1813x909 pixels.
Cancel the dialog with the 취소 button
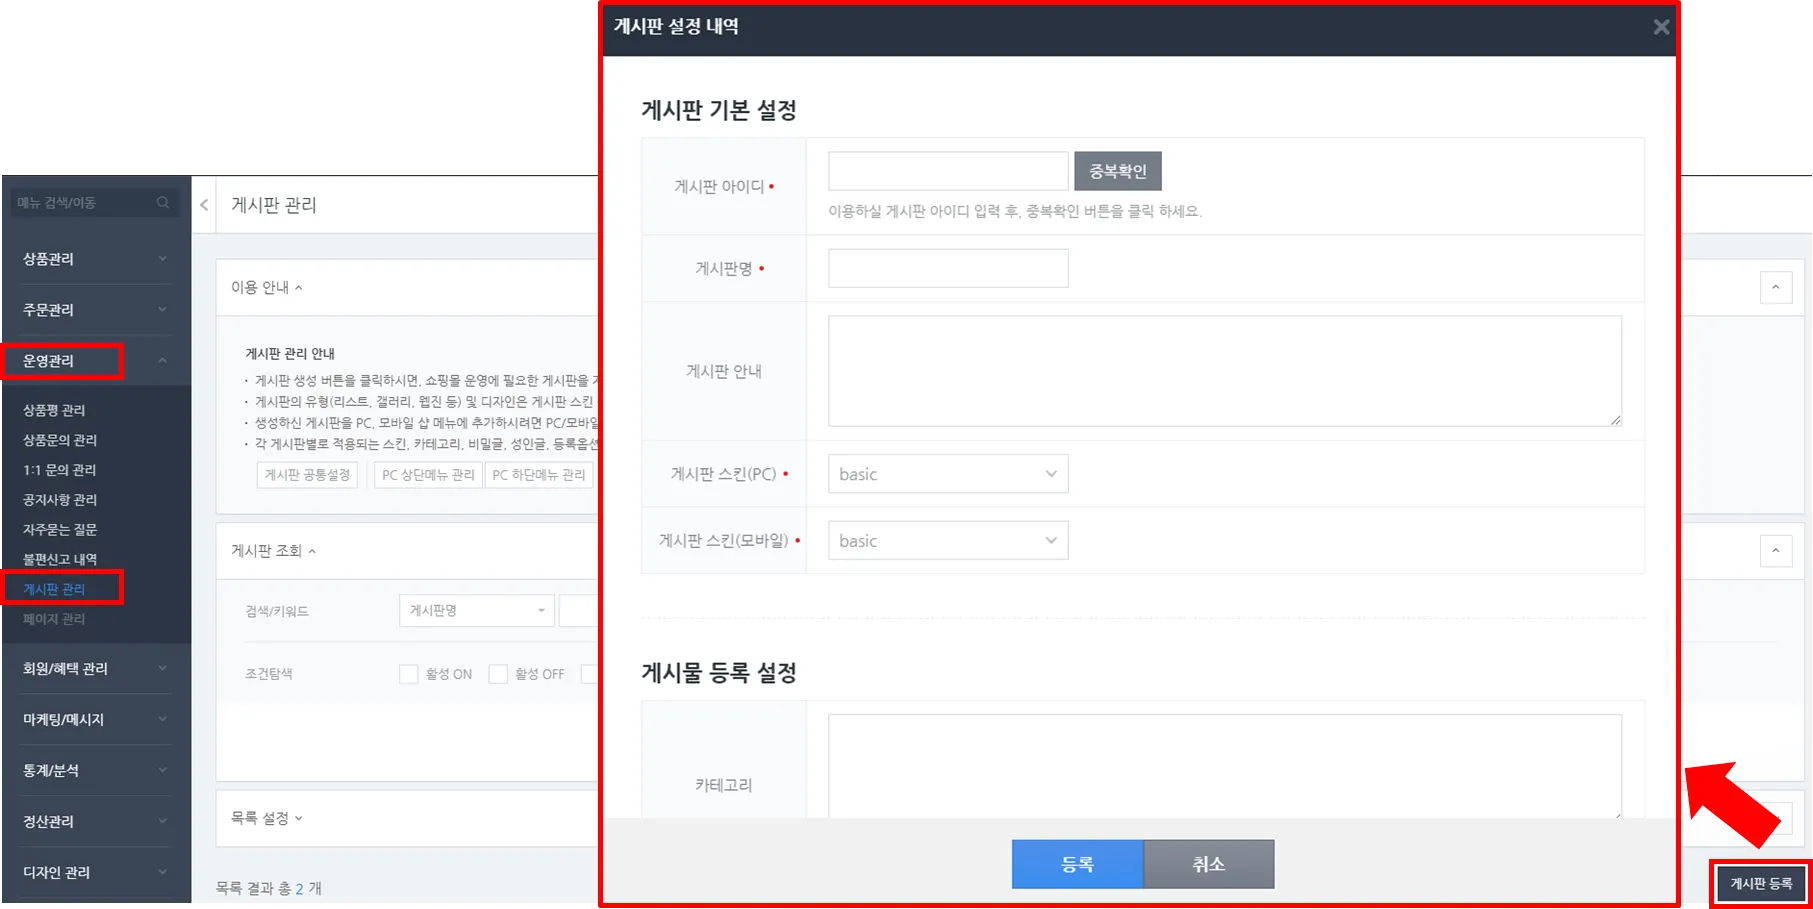tap(1209, 864)
